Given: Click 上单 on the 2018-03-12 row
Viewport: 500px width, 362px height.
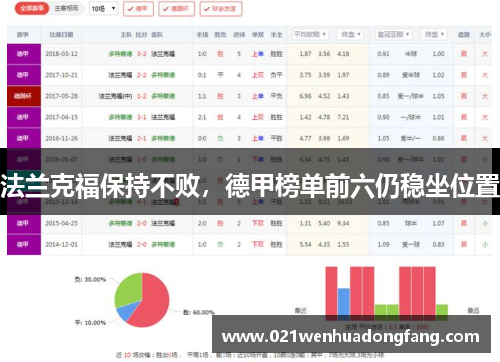Looking at the screenshot, I should point(258,54).
